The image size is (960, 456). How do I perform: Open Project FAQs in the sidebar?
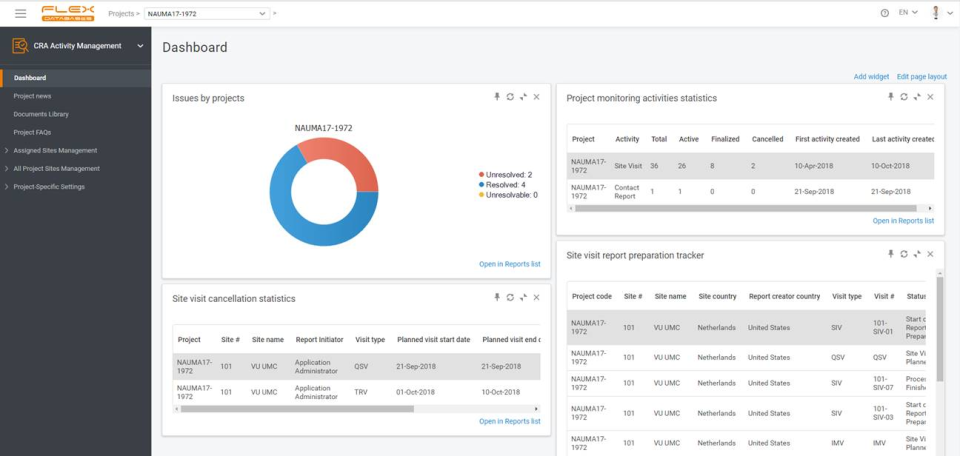pos(32,132)
